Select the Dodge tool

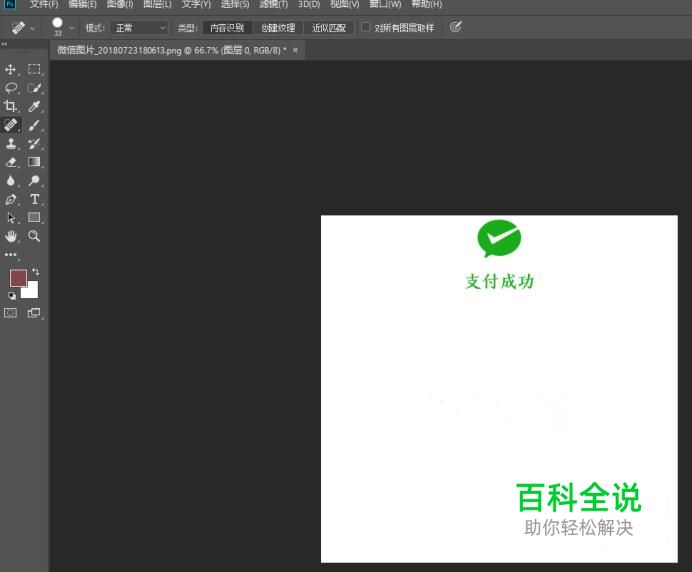[34, 181]
